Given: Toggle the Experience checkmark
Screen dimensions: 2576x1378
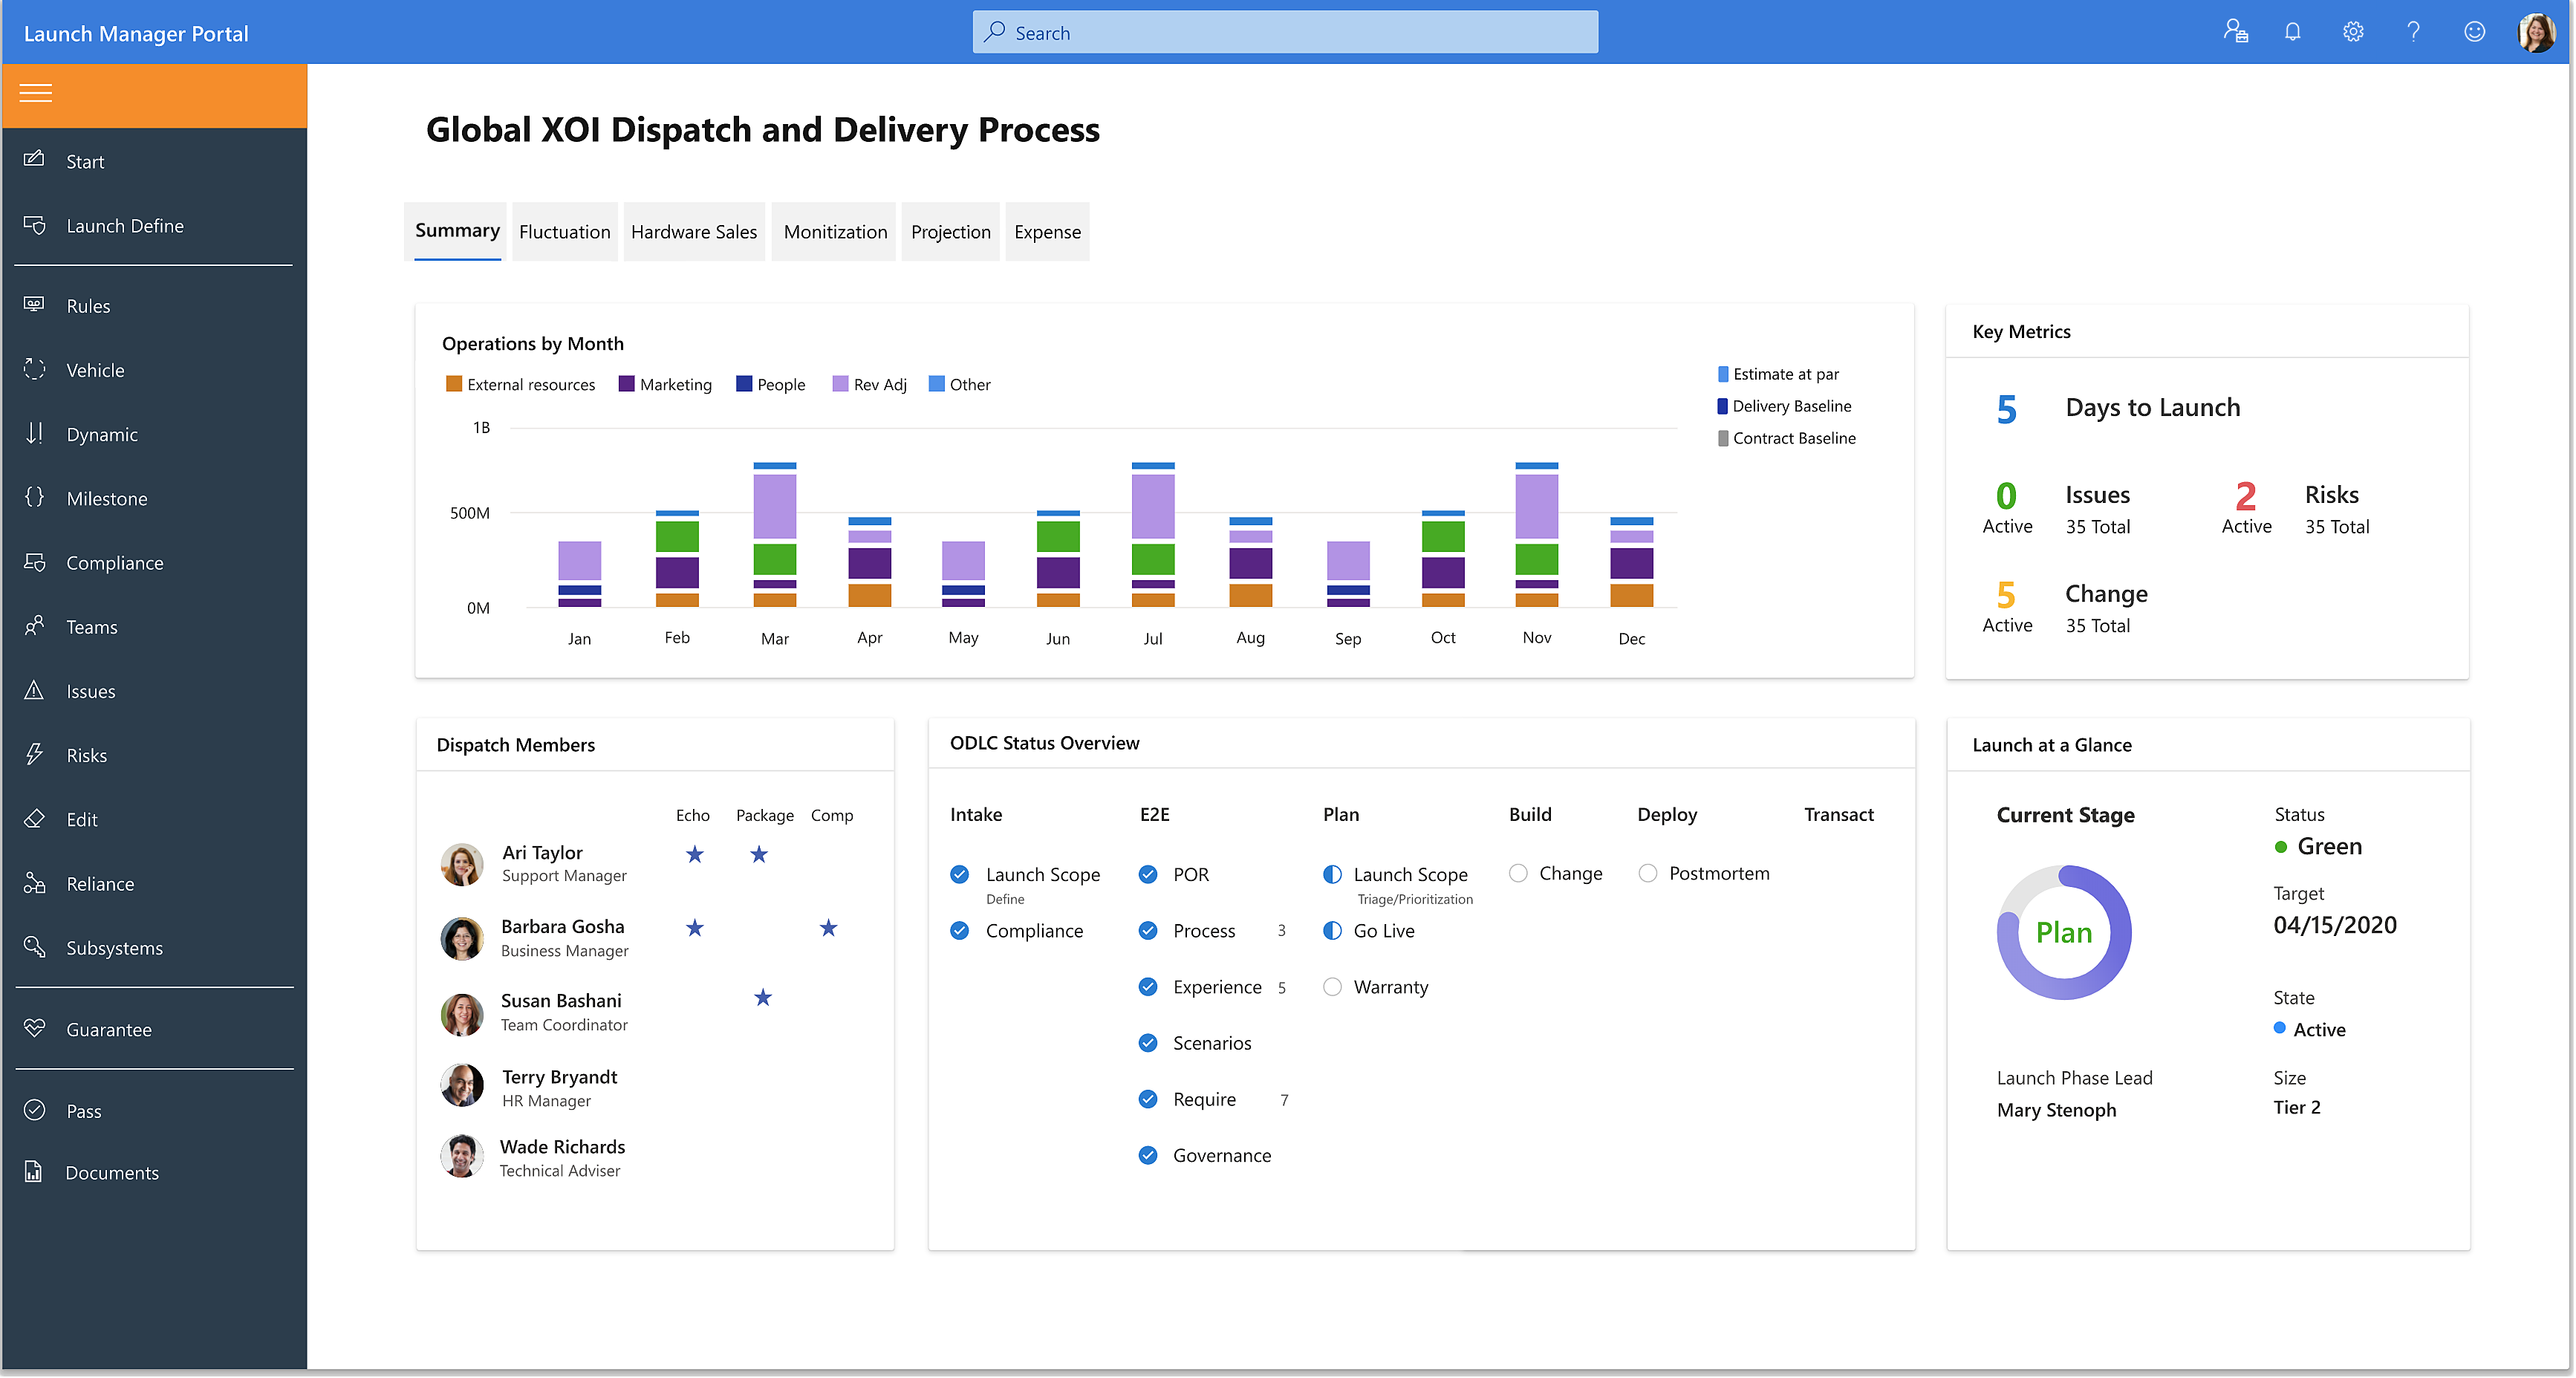Looking at the screenshot, I should point(1148,987).
